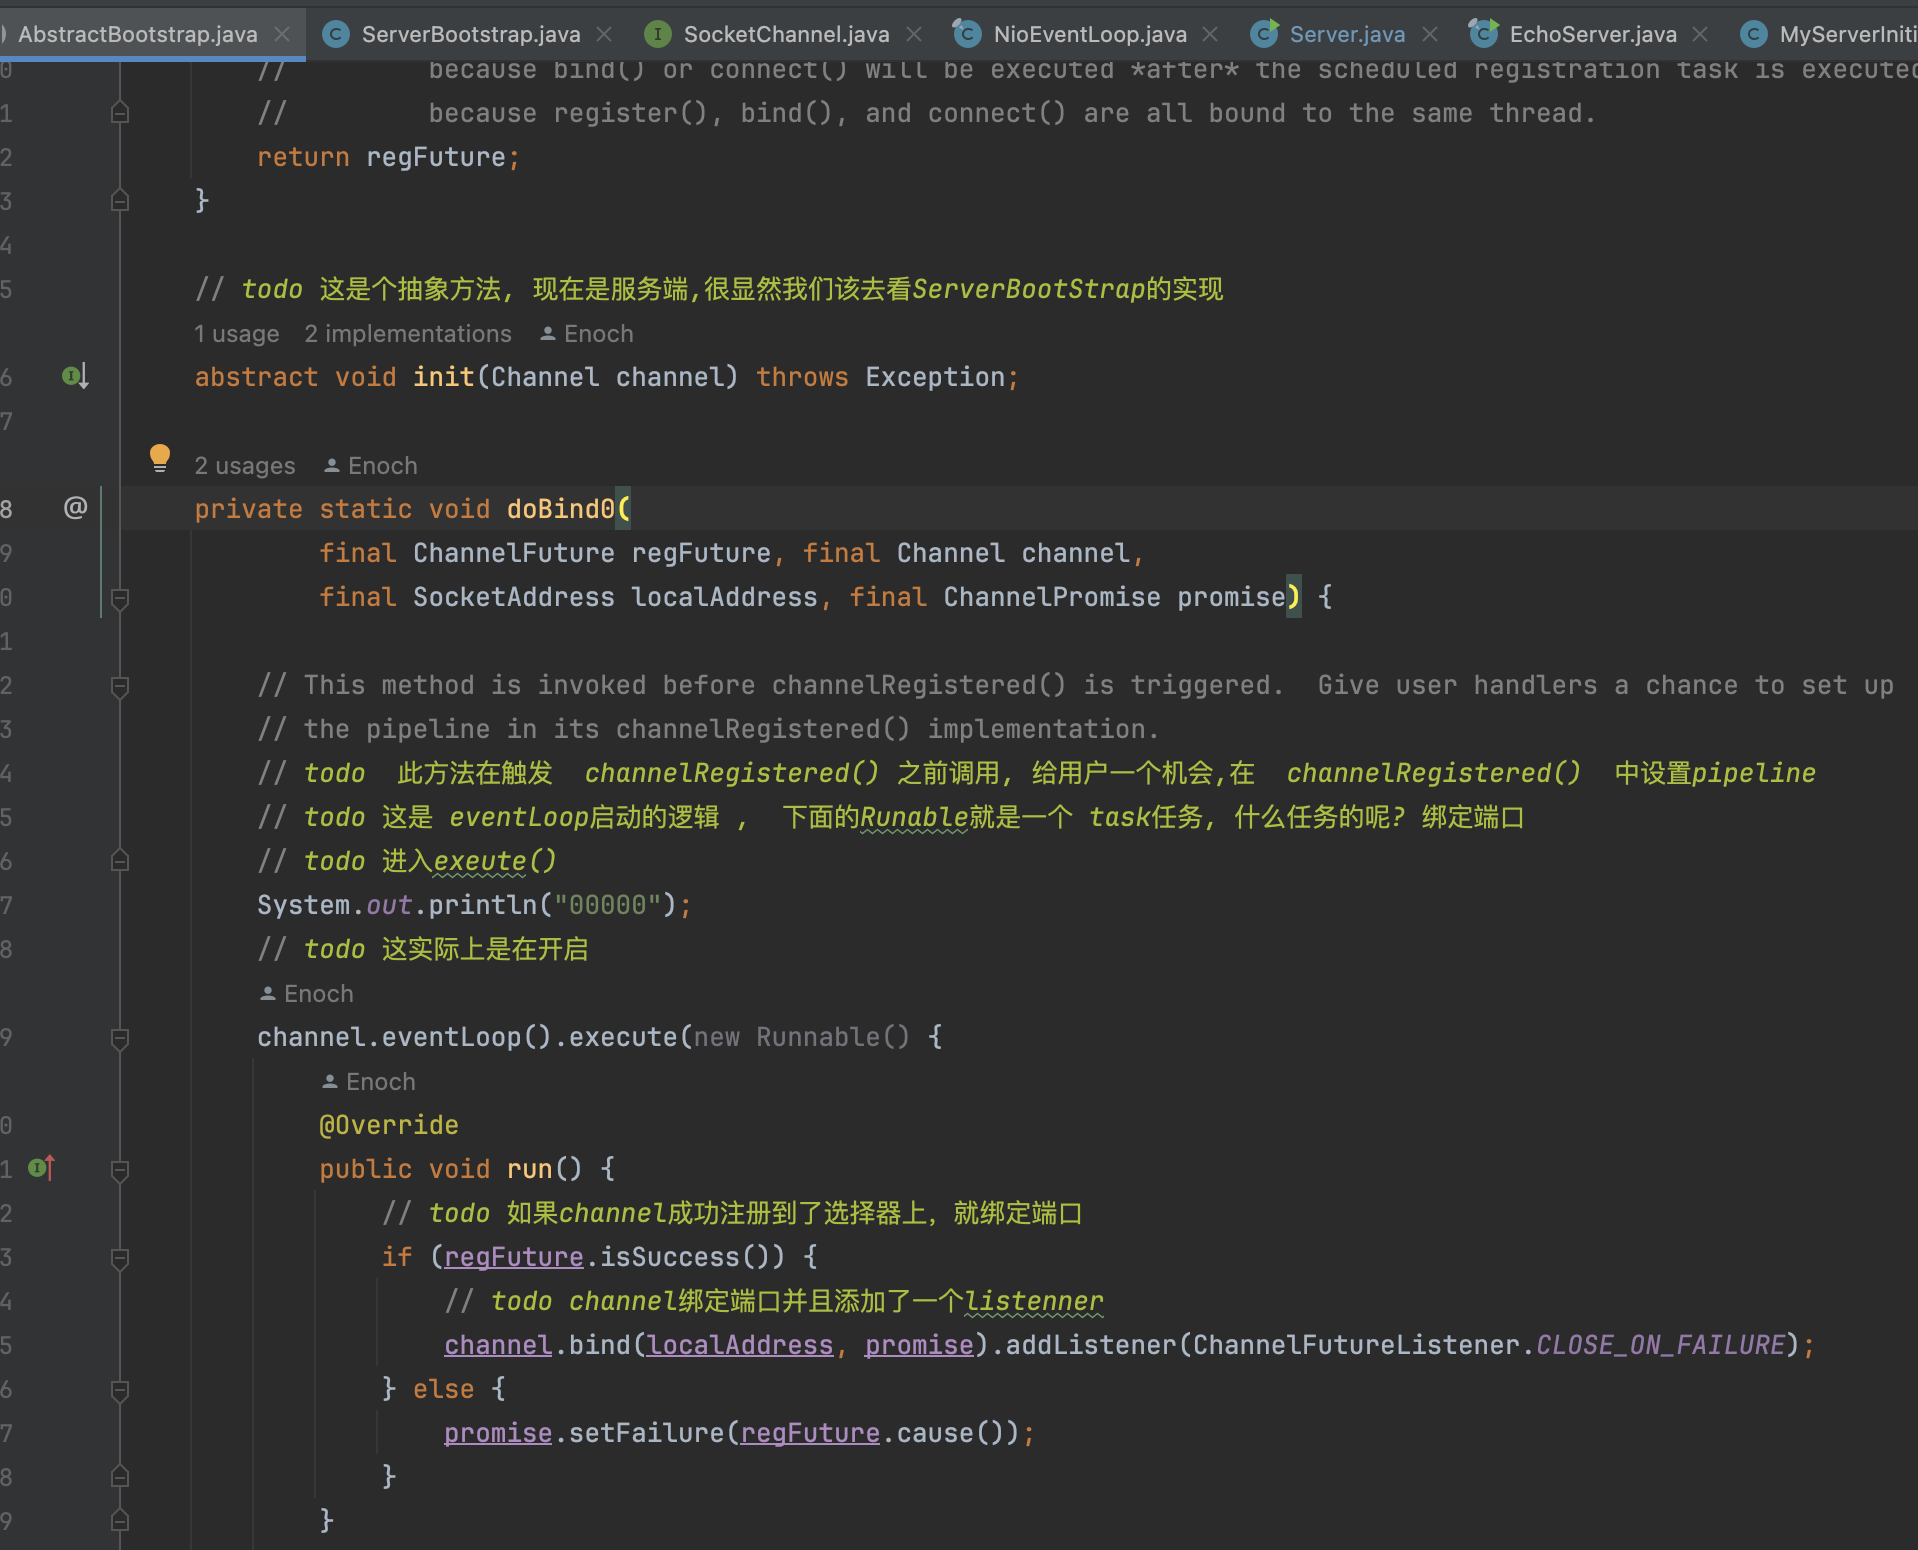Click the Enoch author hint above @Override

[380, 1082]
